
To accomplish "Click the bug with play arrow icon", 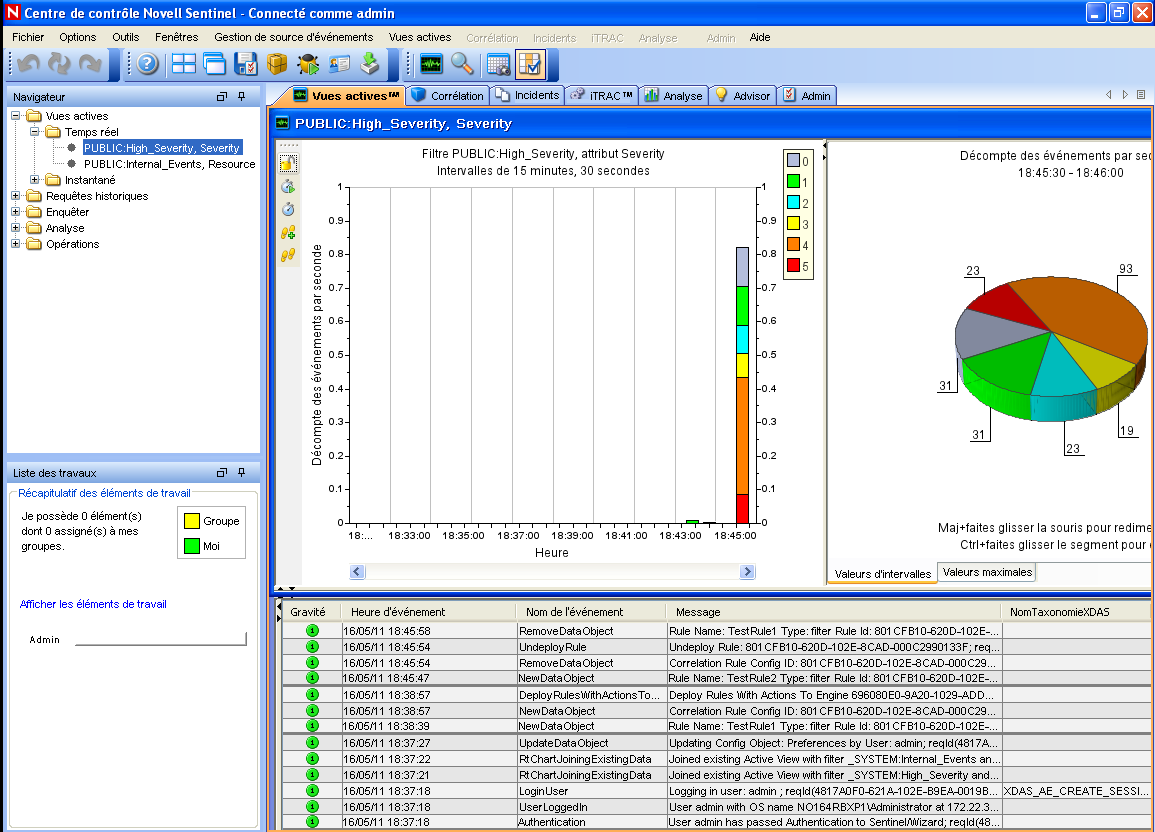I will 308,65.
